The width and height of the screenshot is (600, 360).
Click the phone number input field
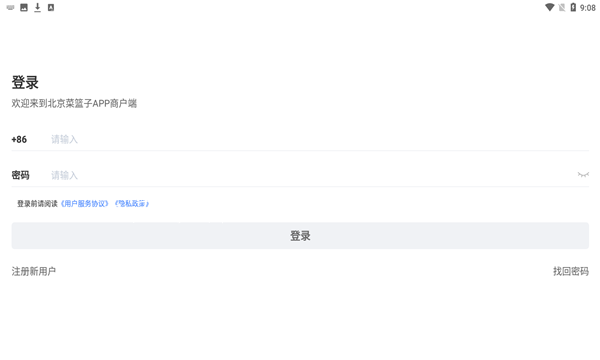pyautogui.click(x=320, y=139)
